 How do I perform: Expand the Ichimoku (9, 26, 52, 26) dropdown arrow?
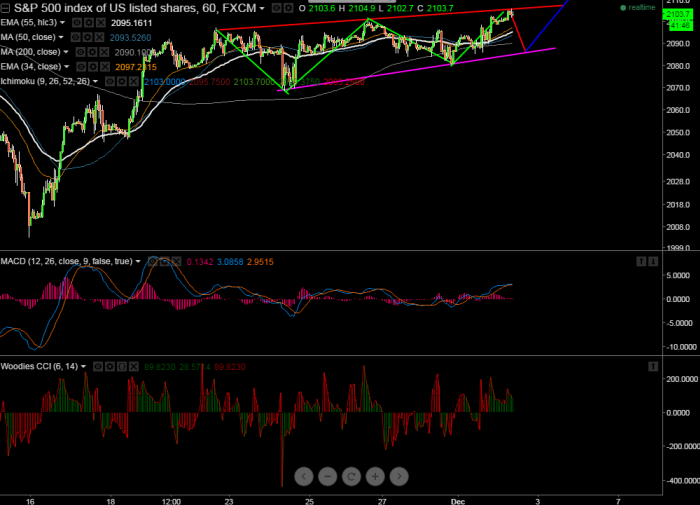[95, 81]
